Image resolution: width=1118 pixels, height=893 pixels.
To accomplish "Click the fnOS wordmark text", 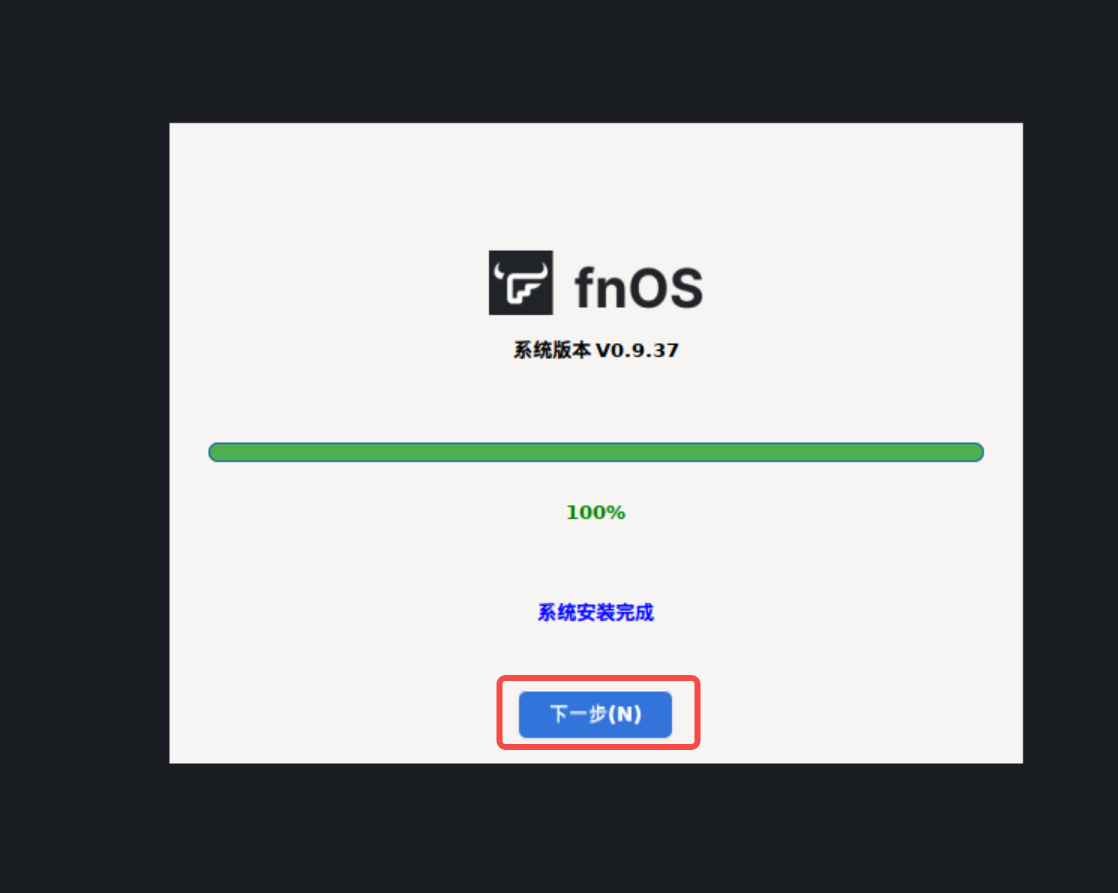I will 638,287.
